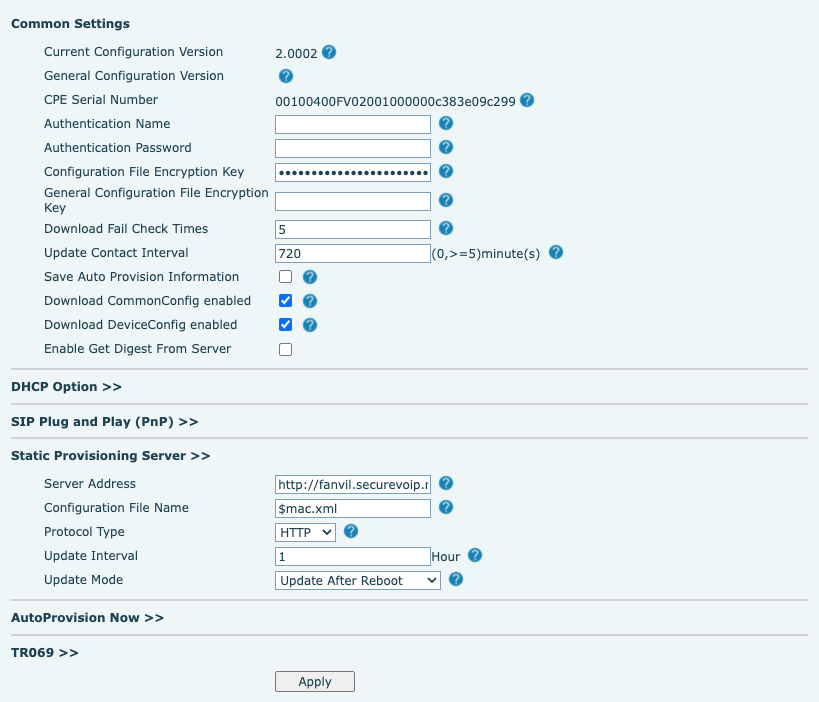This screenshot has width=819, height=702.
Task: Open help for General Configuration Version
Action: click(286, 76)
